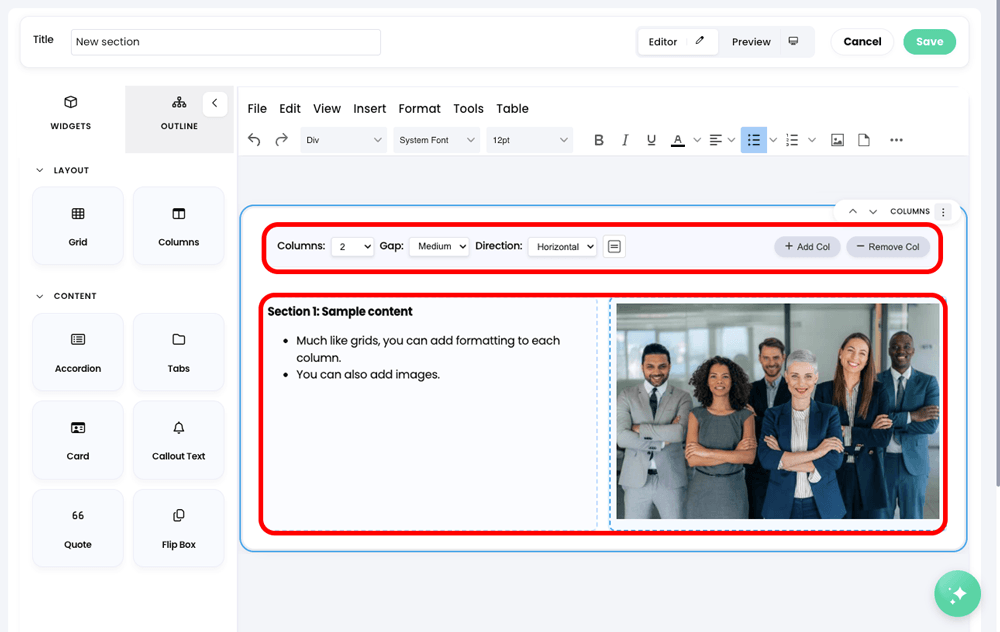Click the green Save button
The image size is (1000, 632).
click(x=929, y=42)
